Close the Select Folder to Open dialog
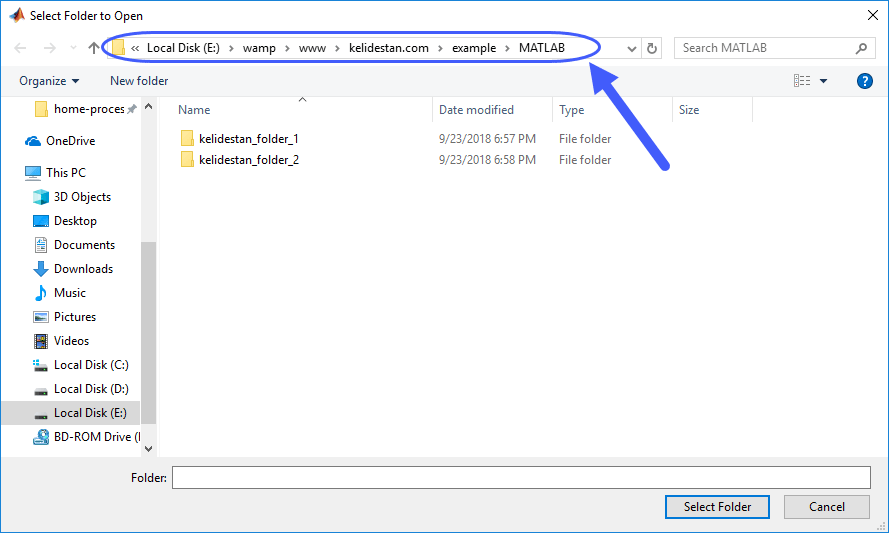The image size is (889, 533). click(873, 15)
